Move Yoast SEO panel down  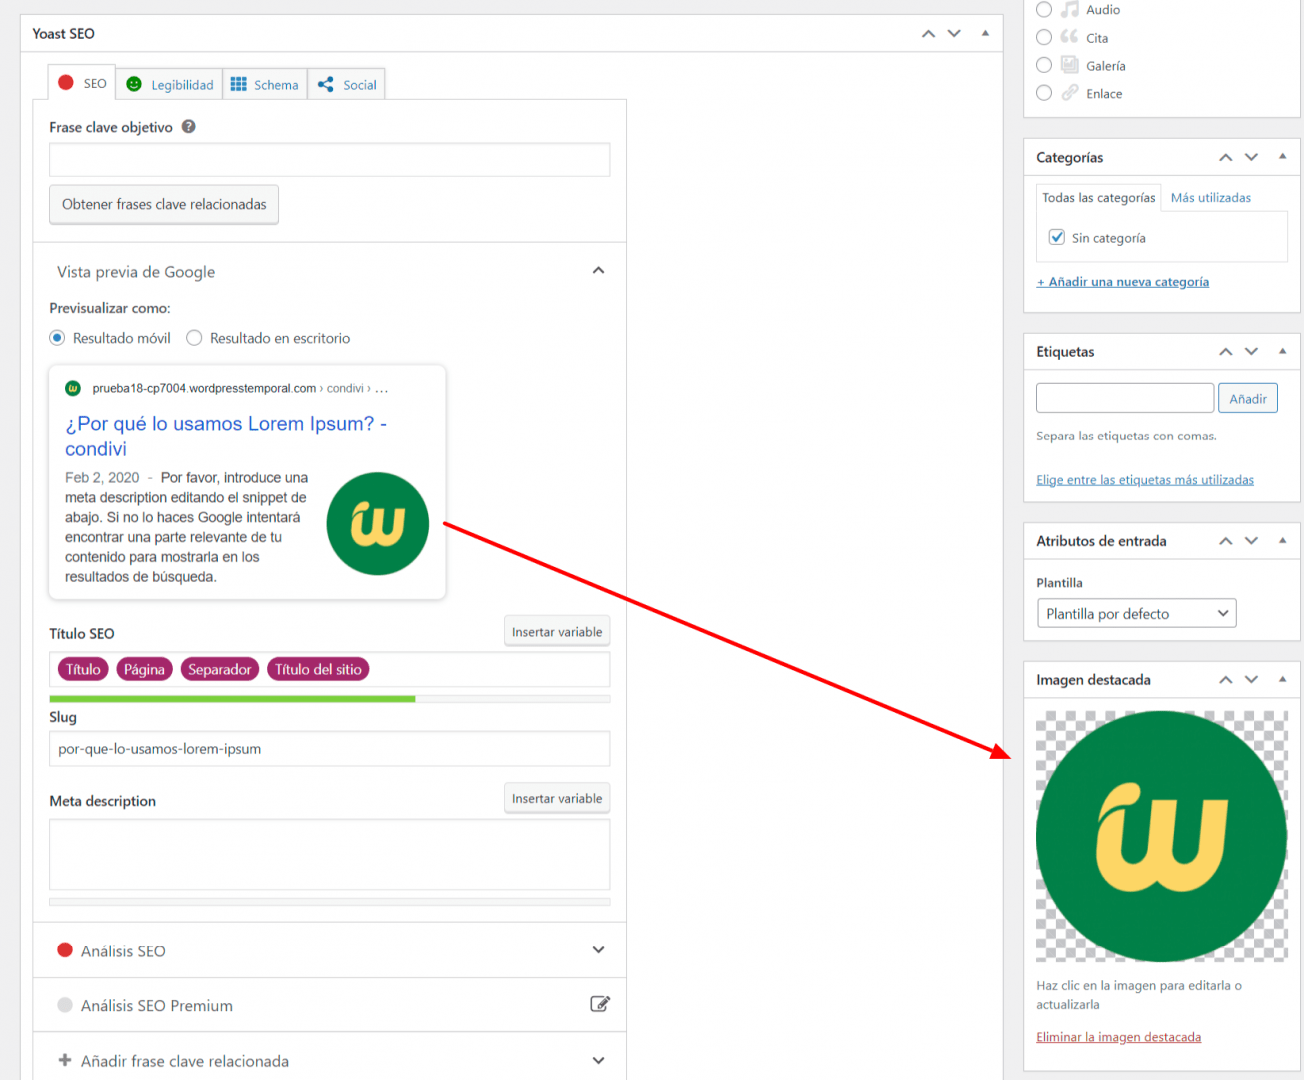(x=954, y=34)
